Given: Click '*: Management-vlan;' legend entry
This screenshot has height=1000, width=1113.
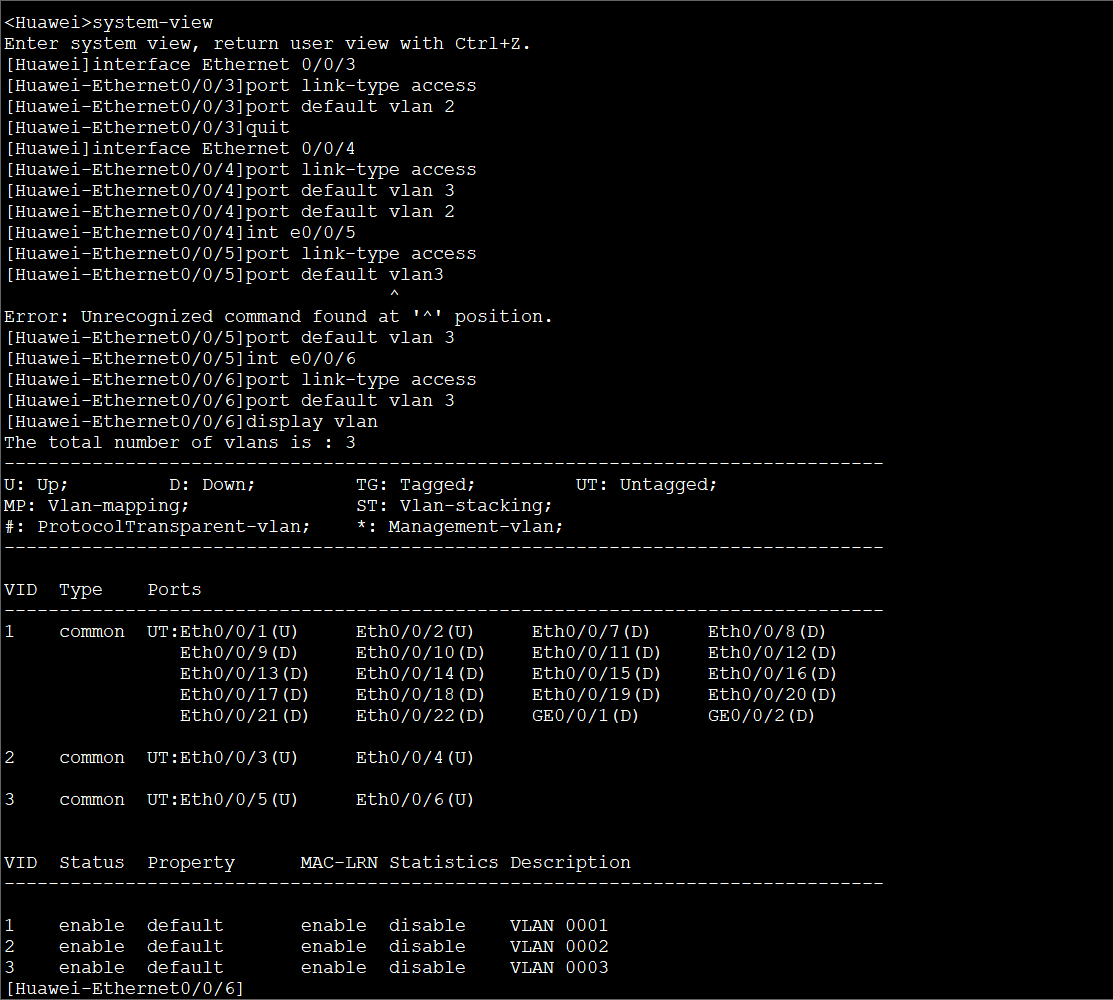Looking at the screenshot, I should pyautogui.click(x=460, y=527).
